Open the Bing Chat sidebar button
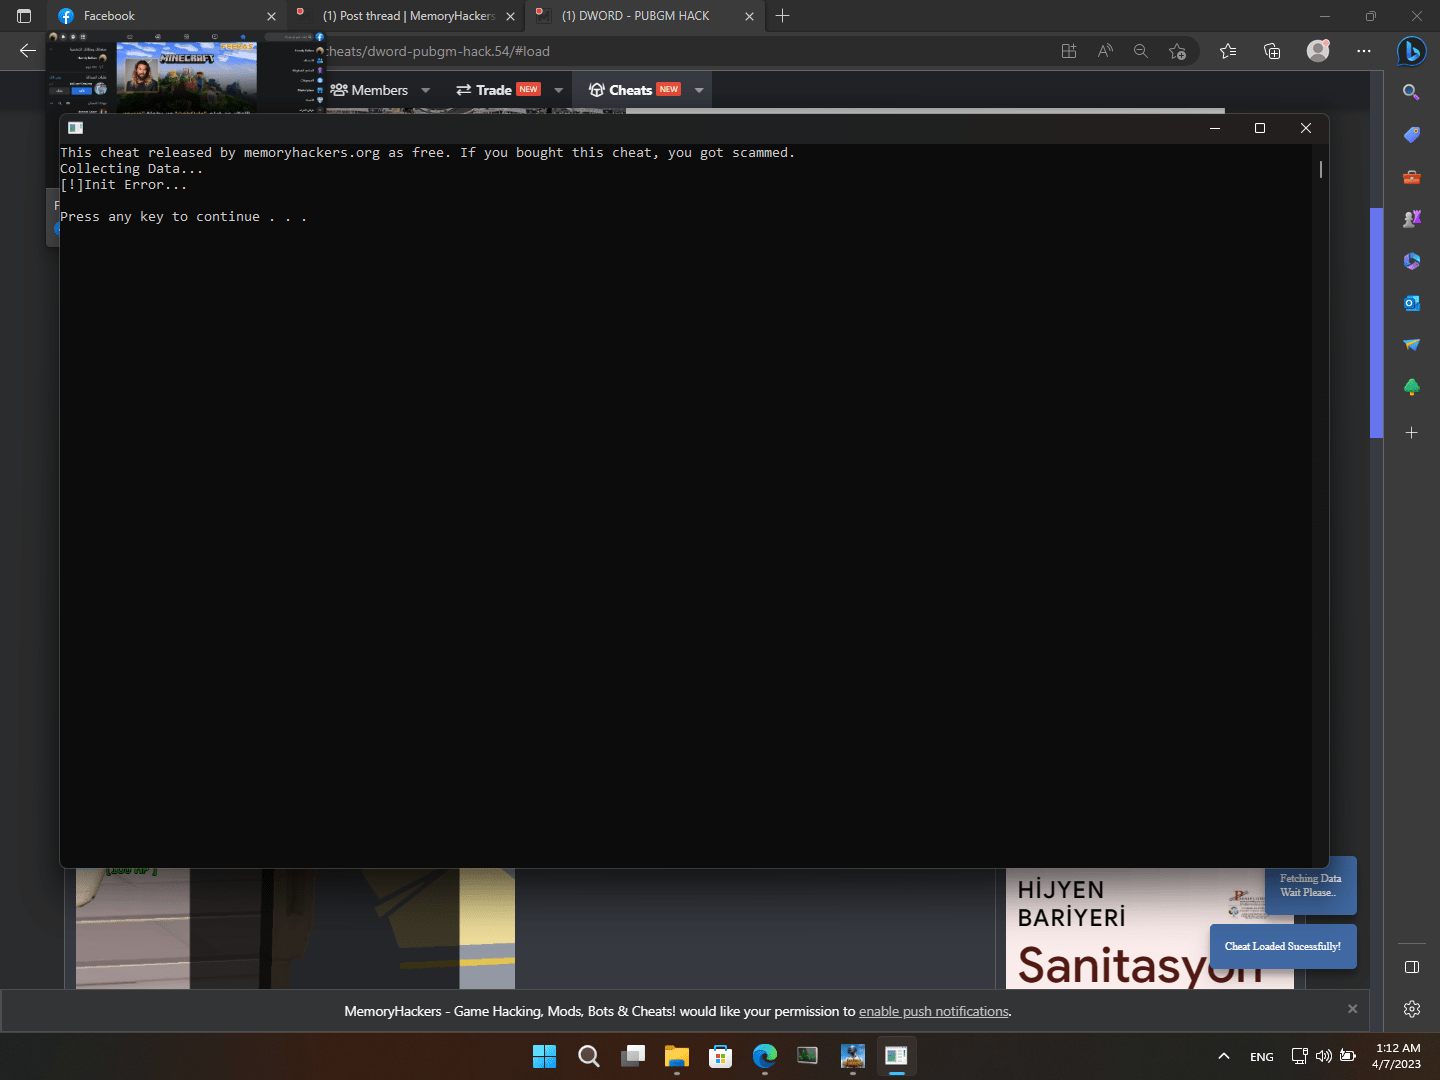The image size is (1440, 1080). pyautogui.click(x=1411, y=50)
